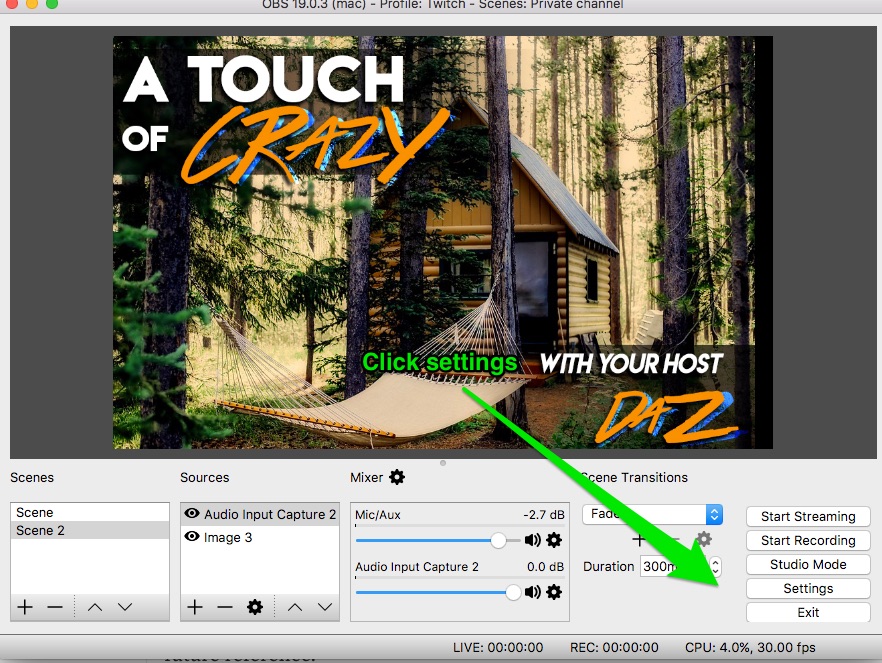882x663 pixels.
Task: Click Start Recording button
Action: tap(808, 540)
